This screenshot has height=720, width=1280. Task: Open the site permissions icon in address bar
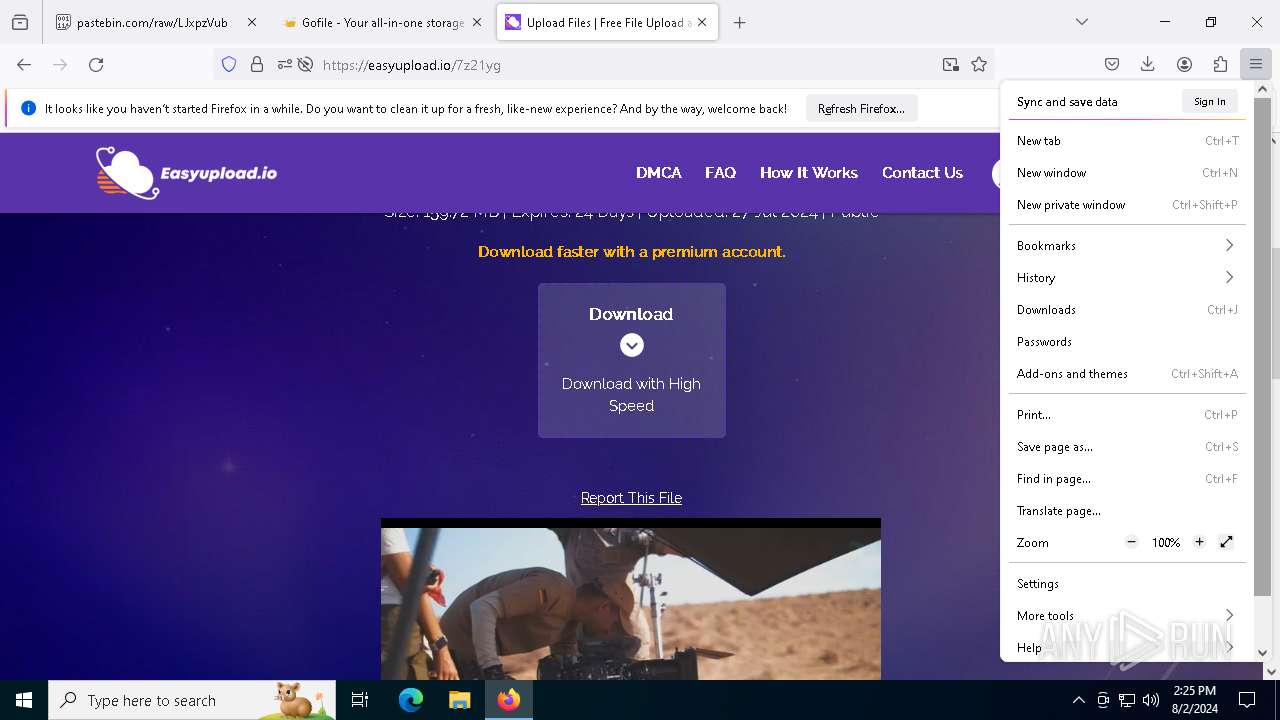pyautogui.click(x=285, y=64)
